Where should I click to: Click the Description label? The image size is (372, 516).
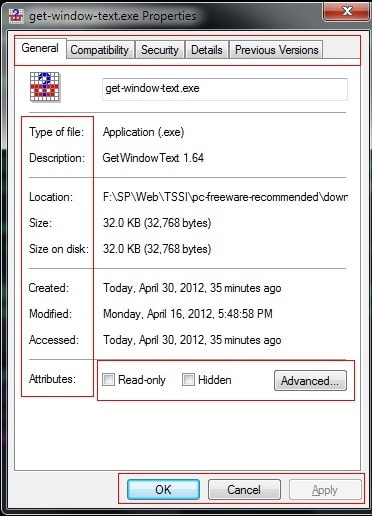pyautogui.click(x=57, y=158)
